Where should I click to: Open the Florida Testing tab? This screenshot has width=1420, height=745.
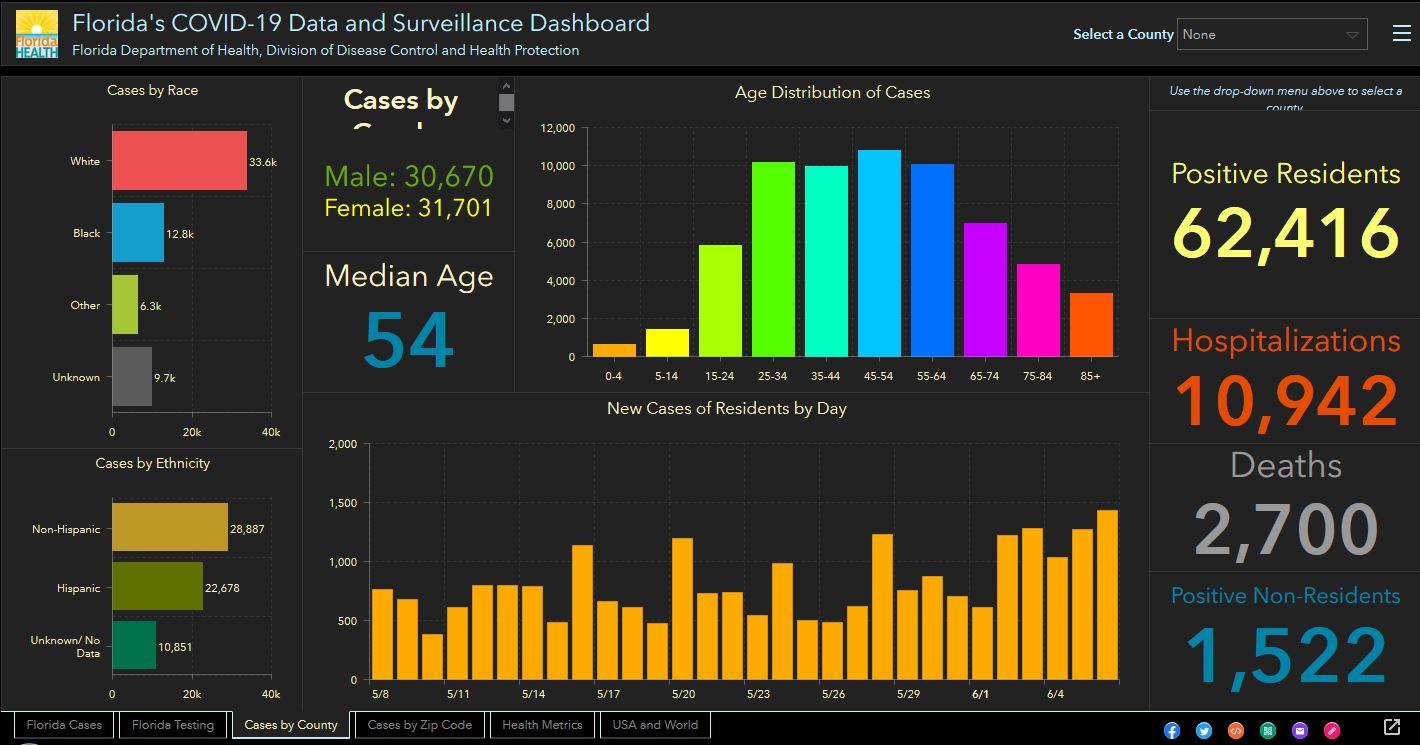tap(173, 725)
